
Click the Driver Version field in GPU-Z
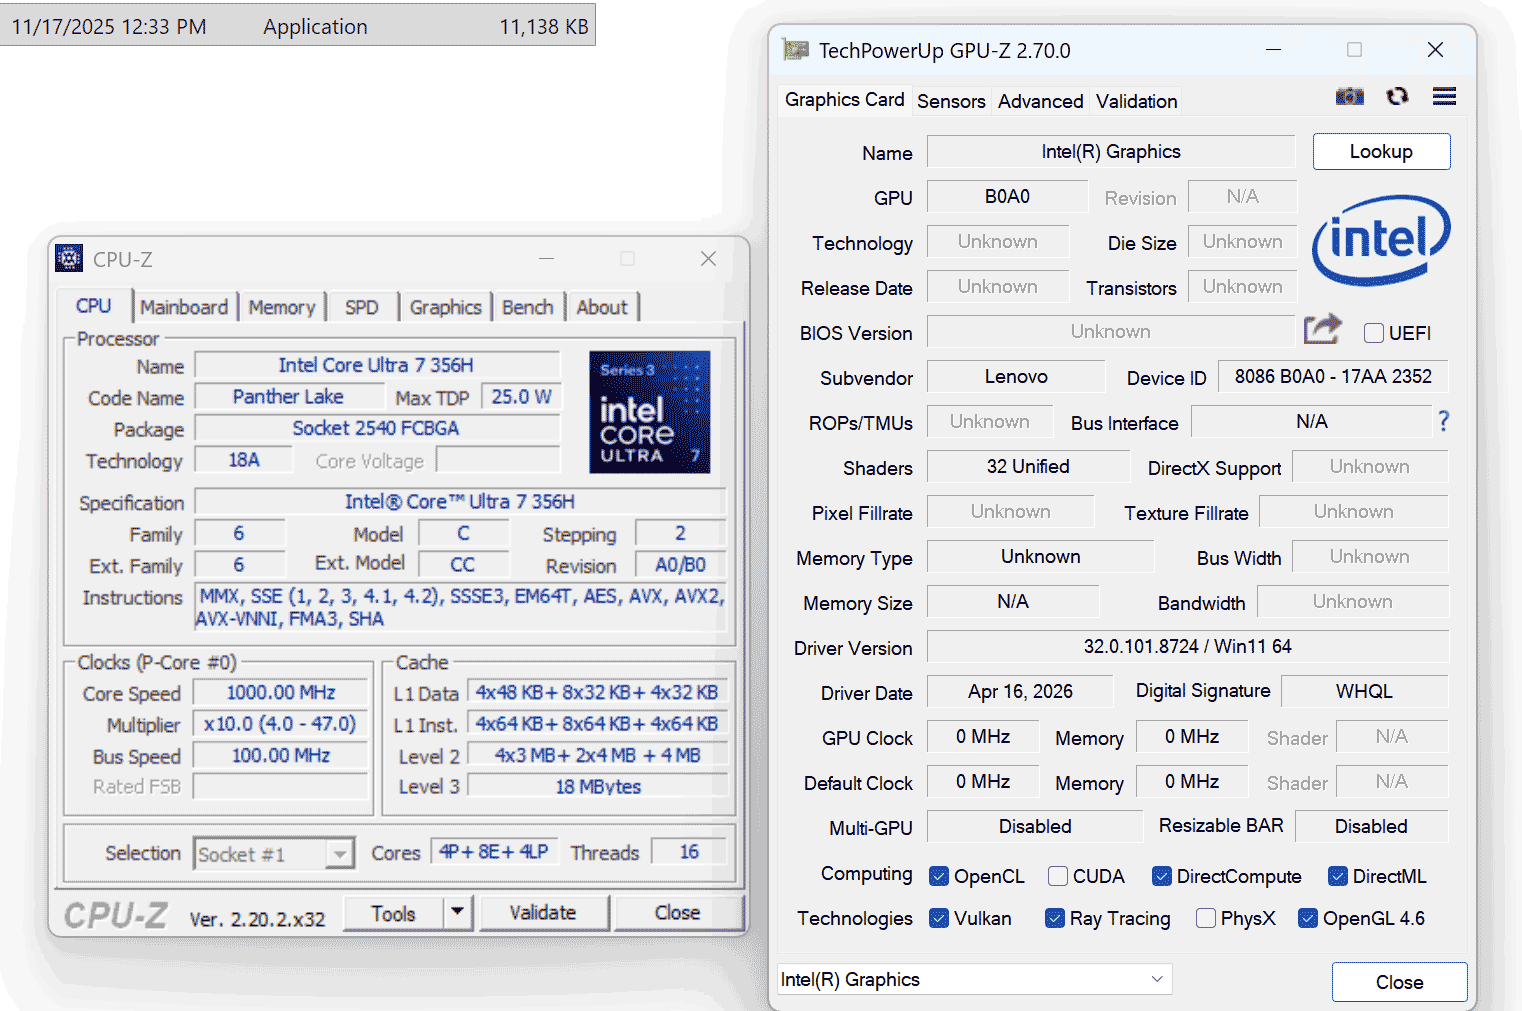pyautogui.click(x=1188, y=646)
